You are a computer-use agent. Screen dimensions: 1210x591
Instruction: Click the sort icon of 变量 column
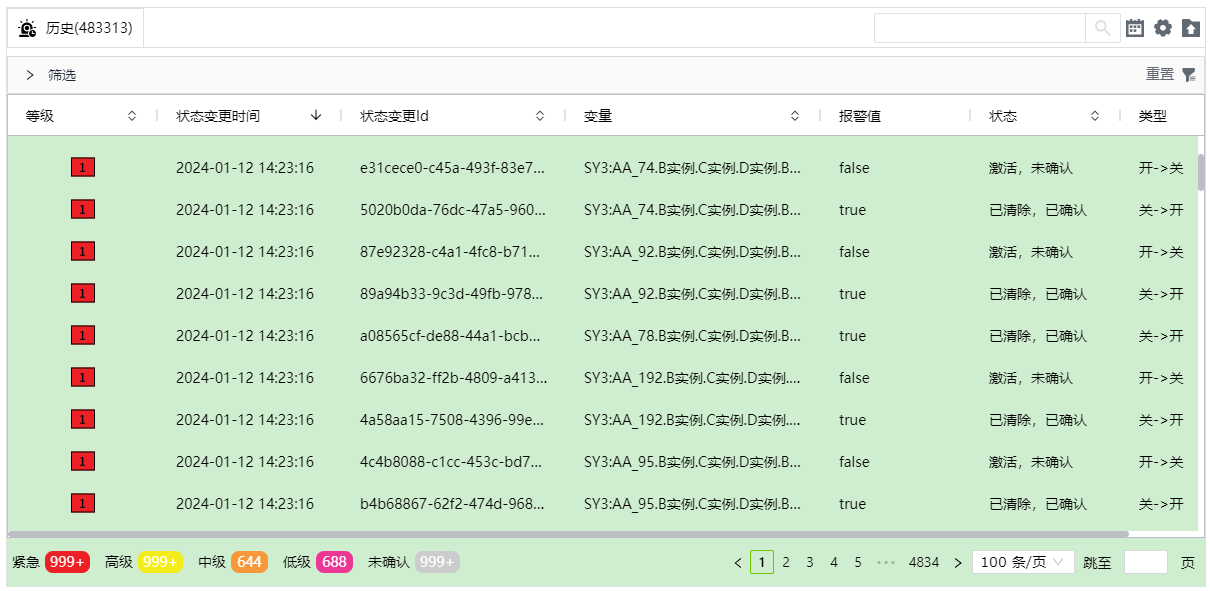795,116
